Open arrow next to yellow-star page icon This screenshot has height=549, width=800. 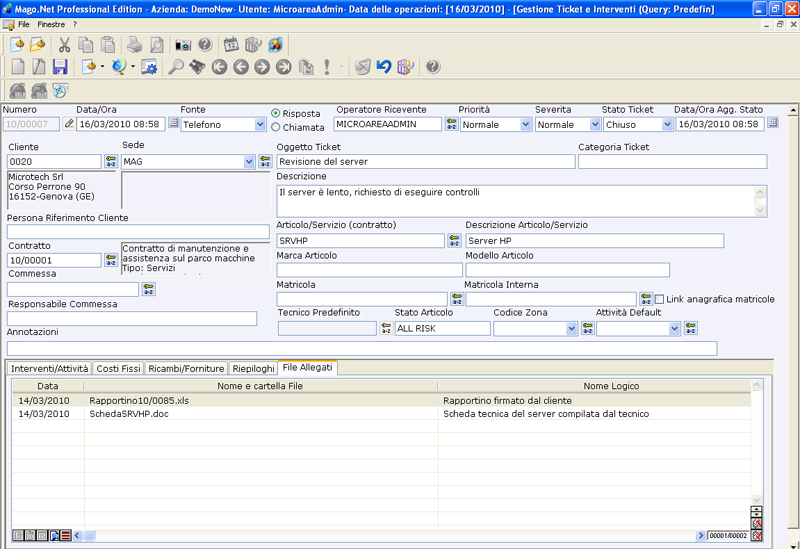103,67
